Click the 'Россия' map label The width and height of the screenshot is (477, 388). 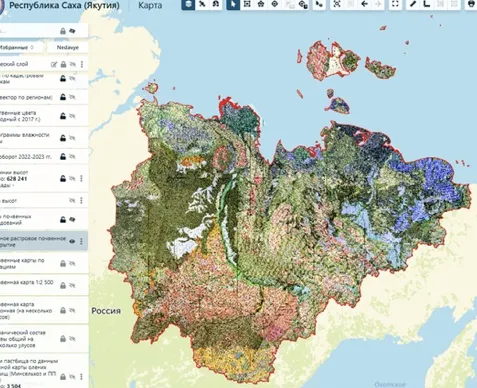tap(106, 311)
